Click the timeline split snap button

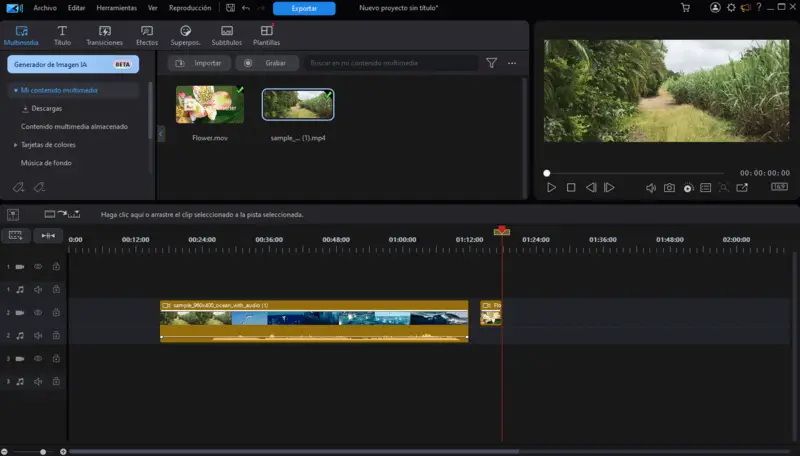[48, 236]
